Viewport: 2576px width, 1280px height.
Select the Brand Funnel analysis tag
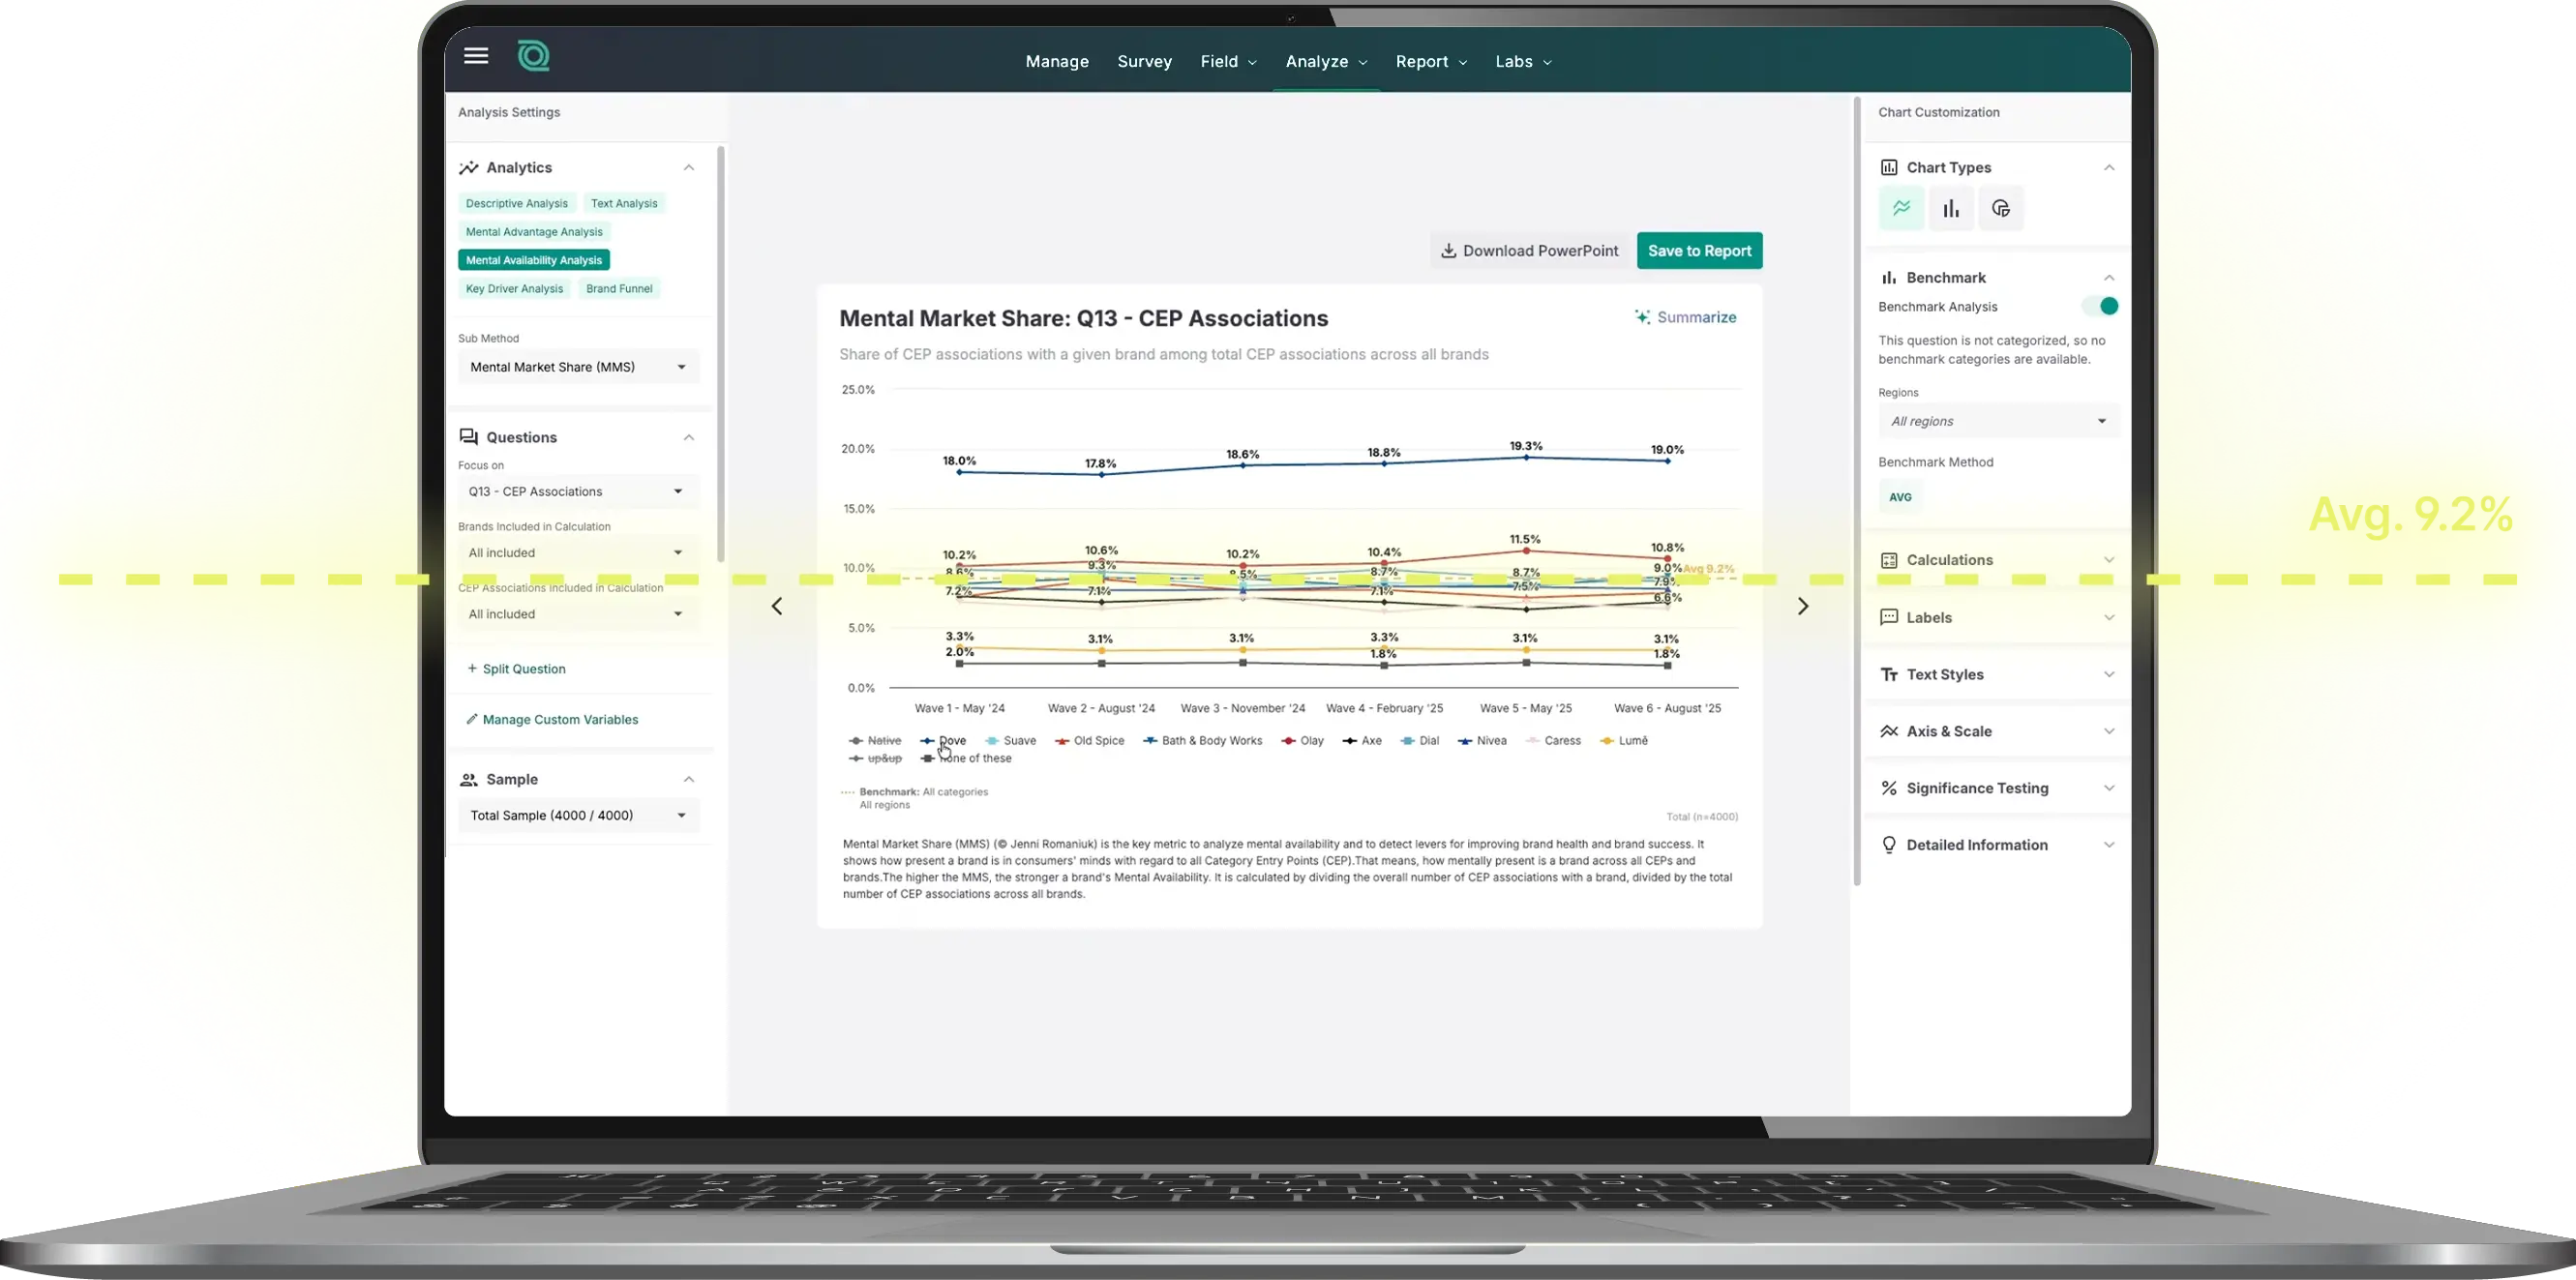coord(619,289)
